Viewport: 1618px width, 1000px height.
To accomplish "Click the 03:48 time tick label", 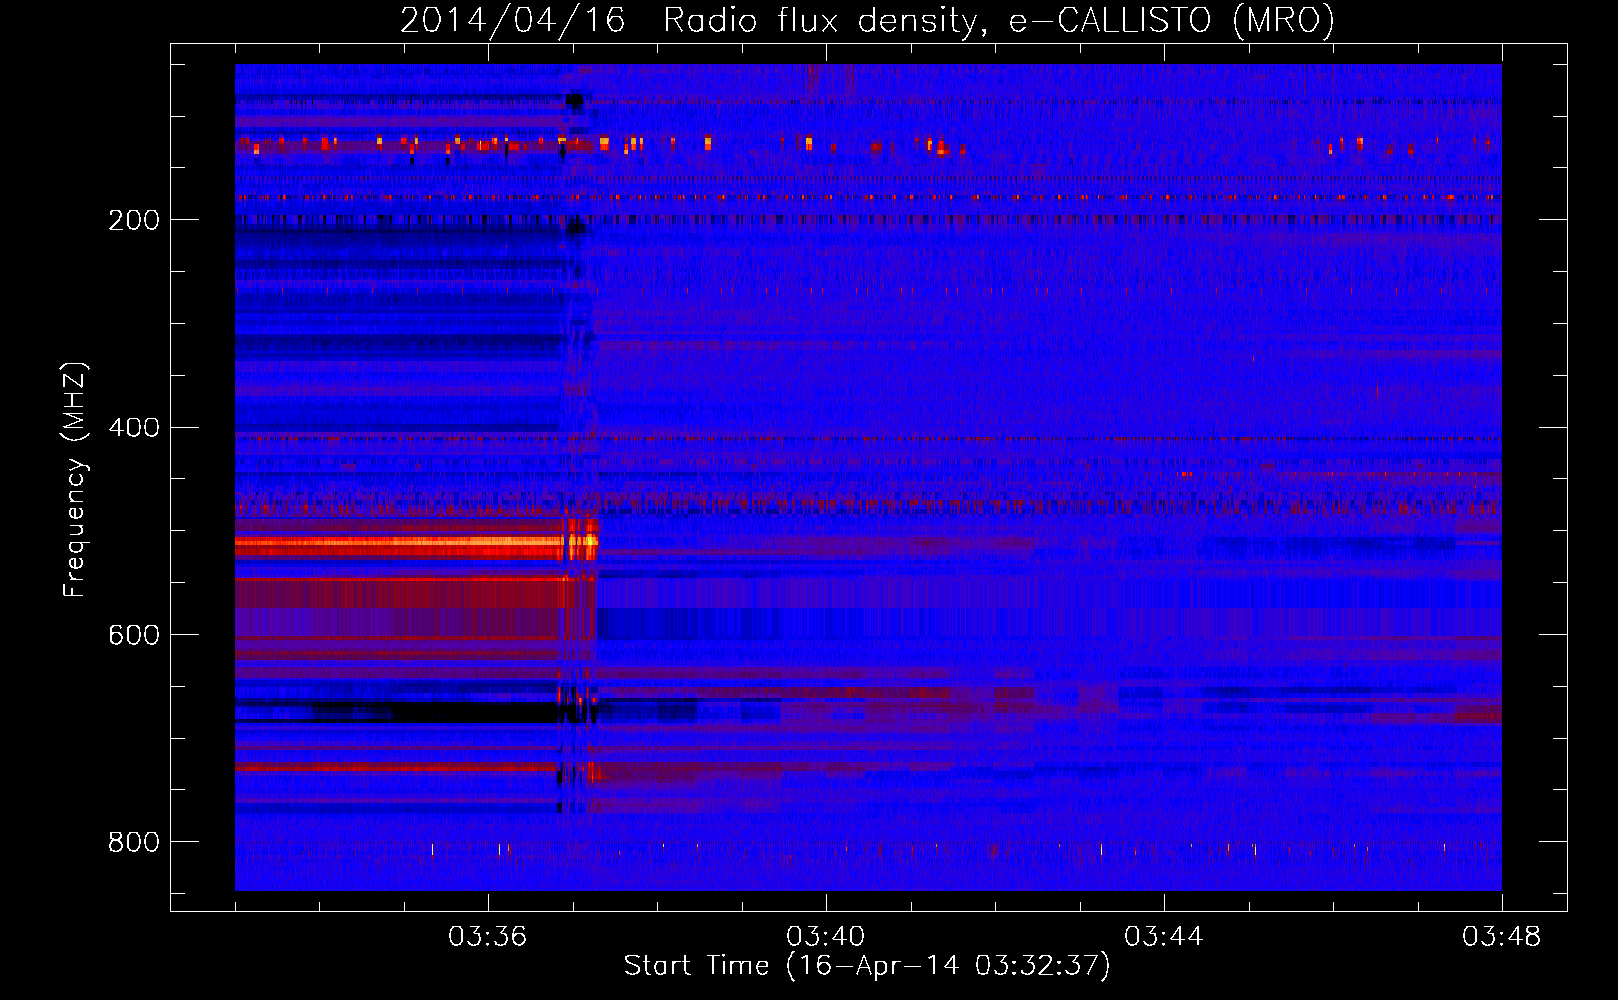I will (1501, 937).
